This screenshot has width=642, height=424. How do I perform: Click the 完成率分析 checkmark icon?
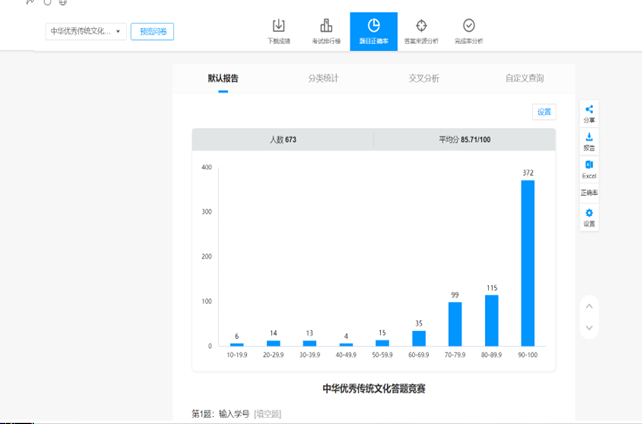[x=468, y=26]
